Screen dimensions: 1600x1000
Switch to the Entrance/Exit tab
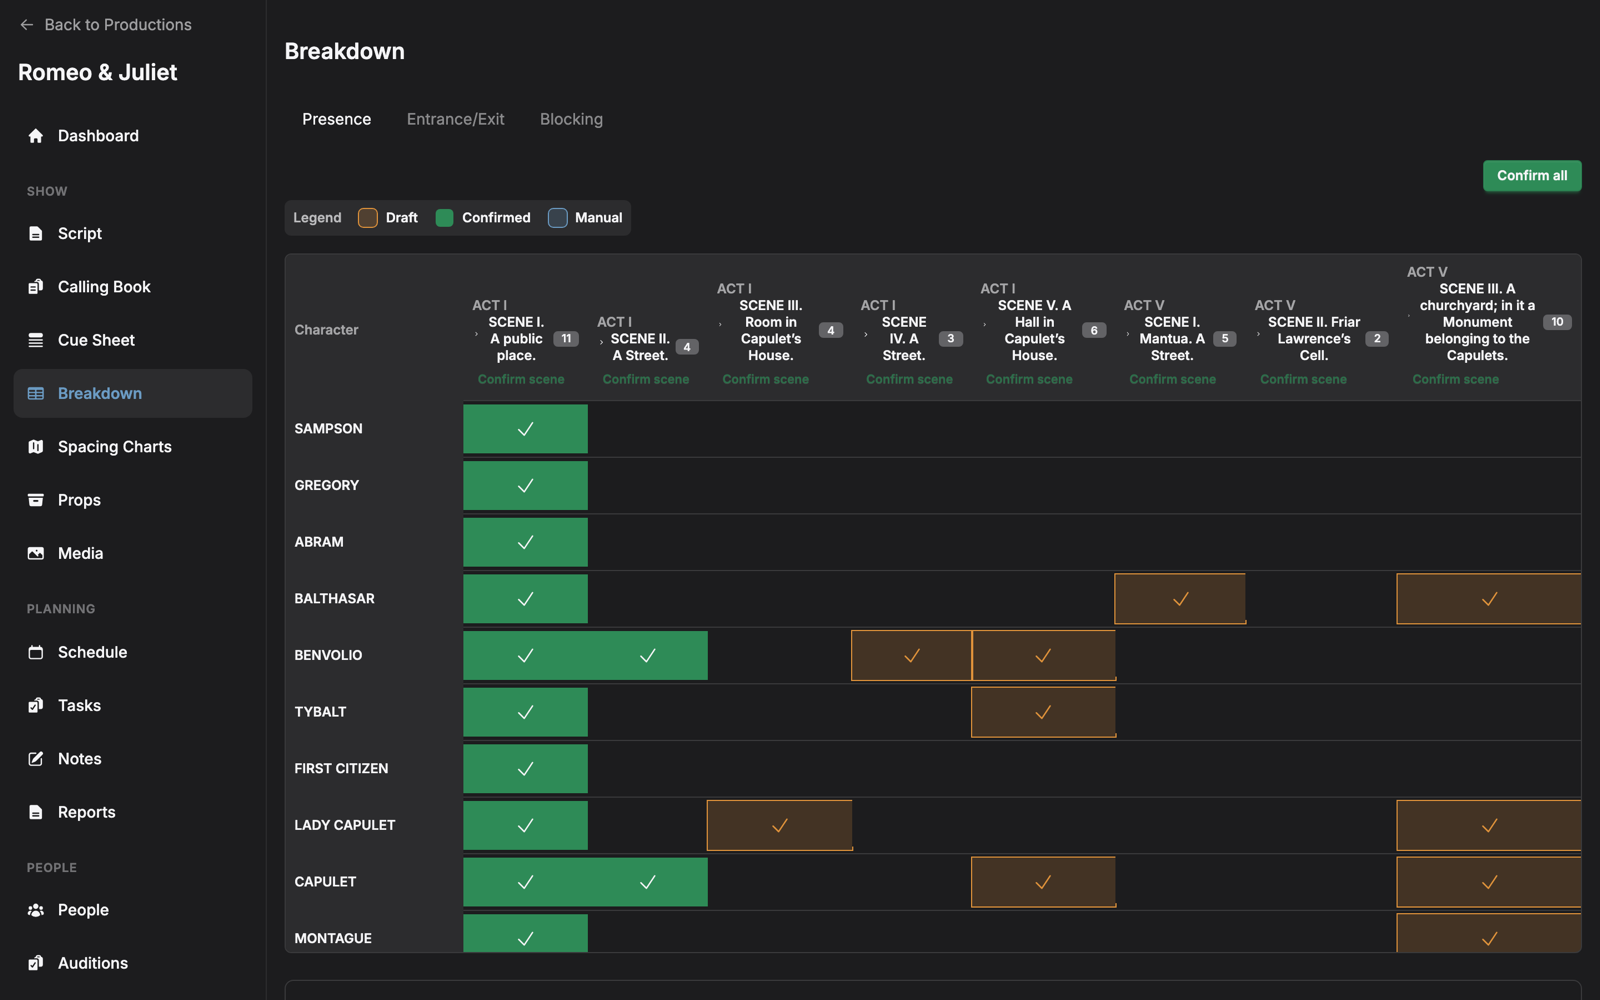[455, 119]
